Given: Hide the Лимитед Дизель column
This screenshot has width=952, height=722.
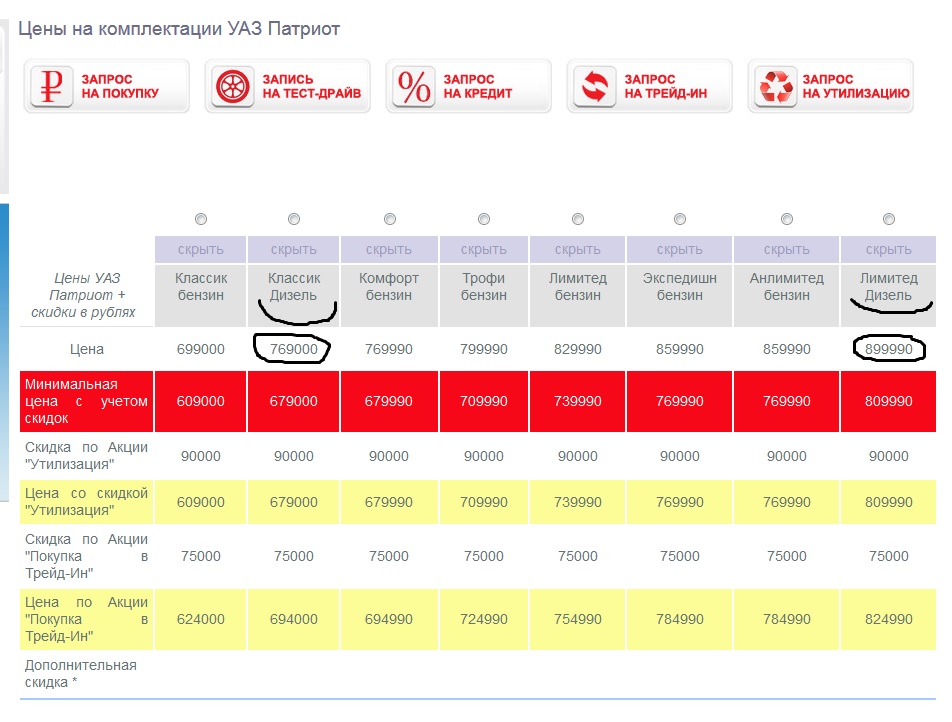Looking at the screenshot, I should click(888, 250).
